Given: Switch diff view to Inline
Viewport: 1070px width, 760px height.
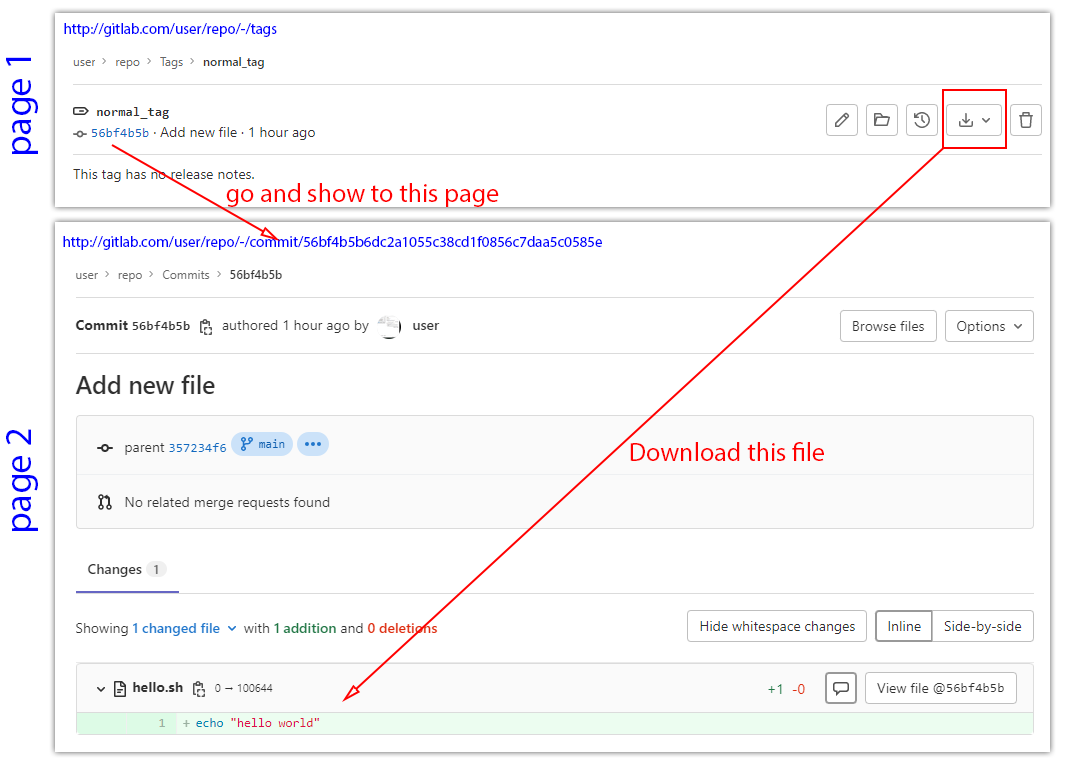Looking at the screenshot, I should tap(904, 626).
